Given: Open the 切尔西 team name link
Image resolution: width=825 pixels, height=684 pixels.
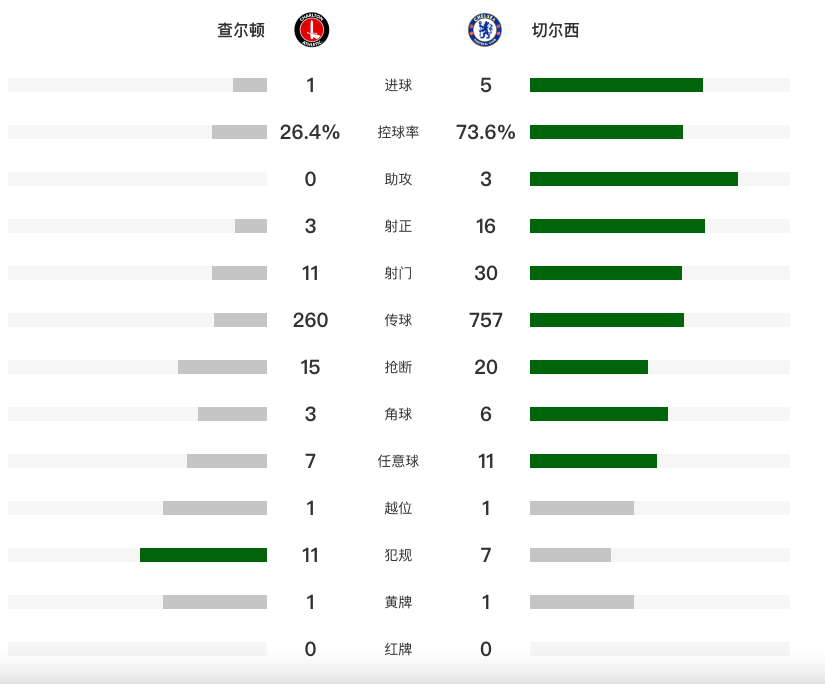Looking at the screenshot, I should coord(556,30).
